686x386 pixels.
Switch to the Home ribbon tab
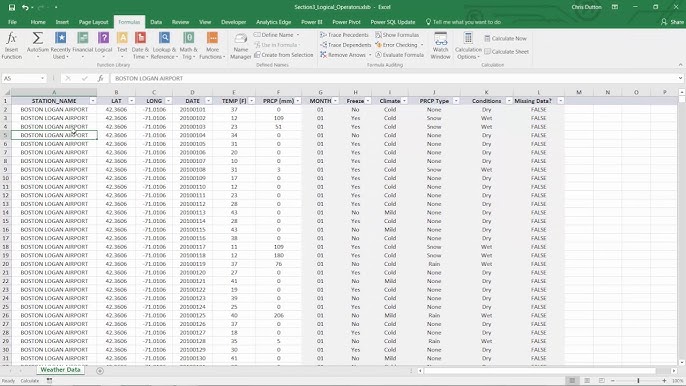pos(38,22)
